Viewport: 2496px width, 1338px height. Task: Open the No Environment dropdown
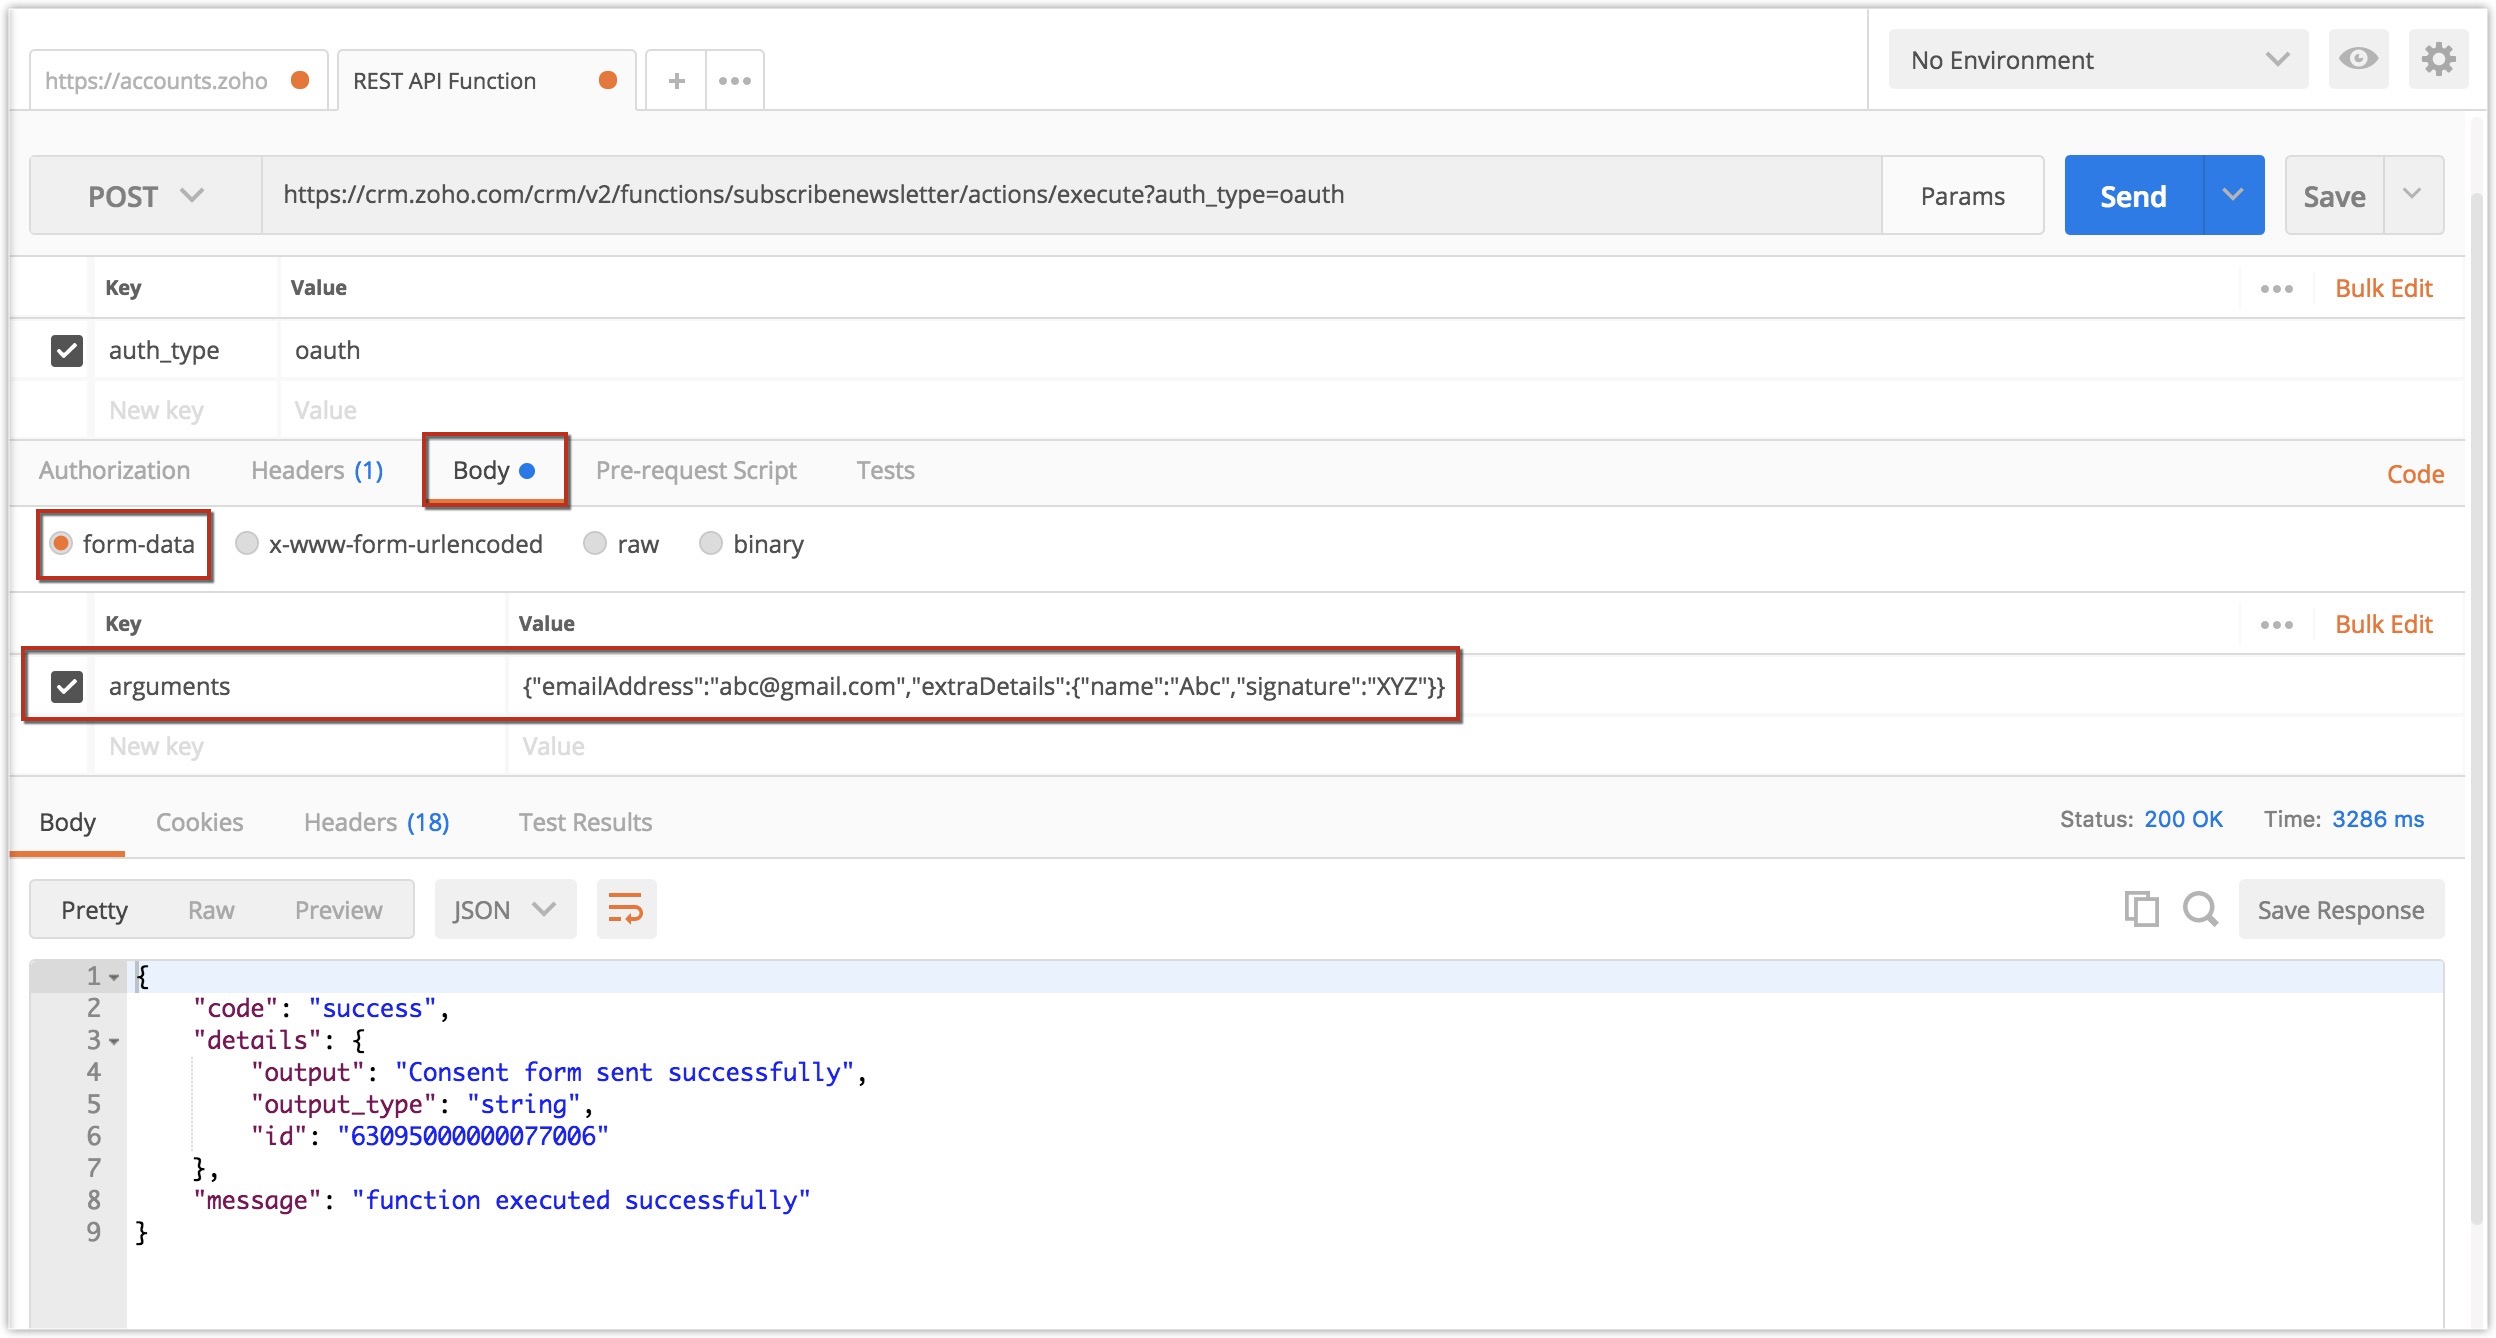click(x=2098, y=60)
